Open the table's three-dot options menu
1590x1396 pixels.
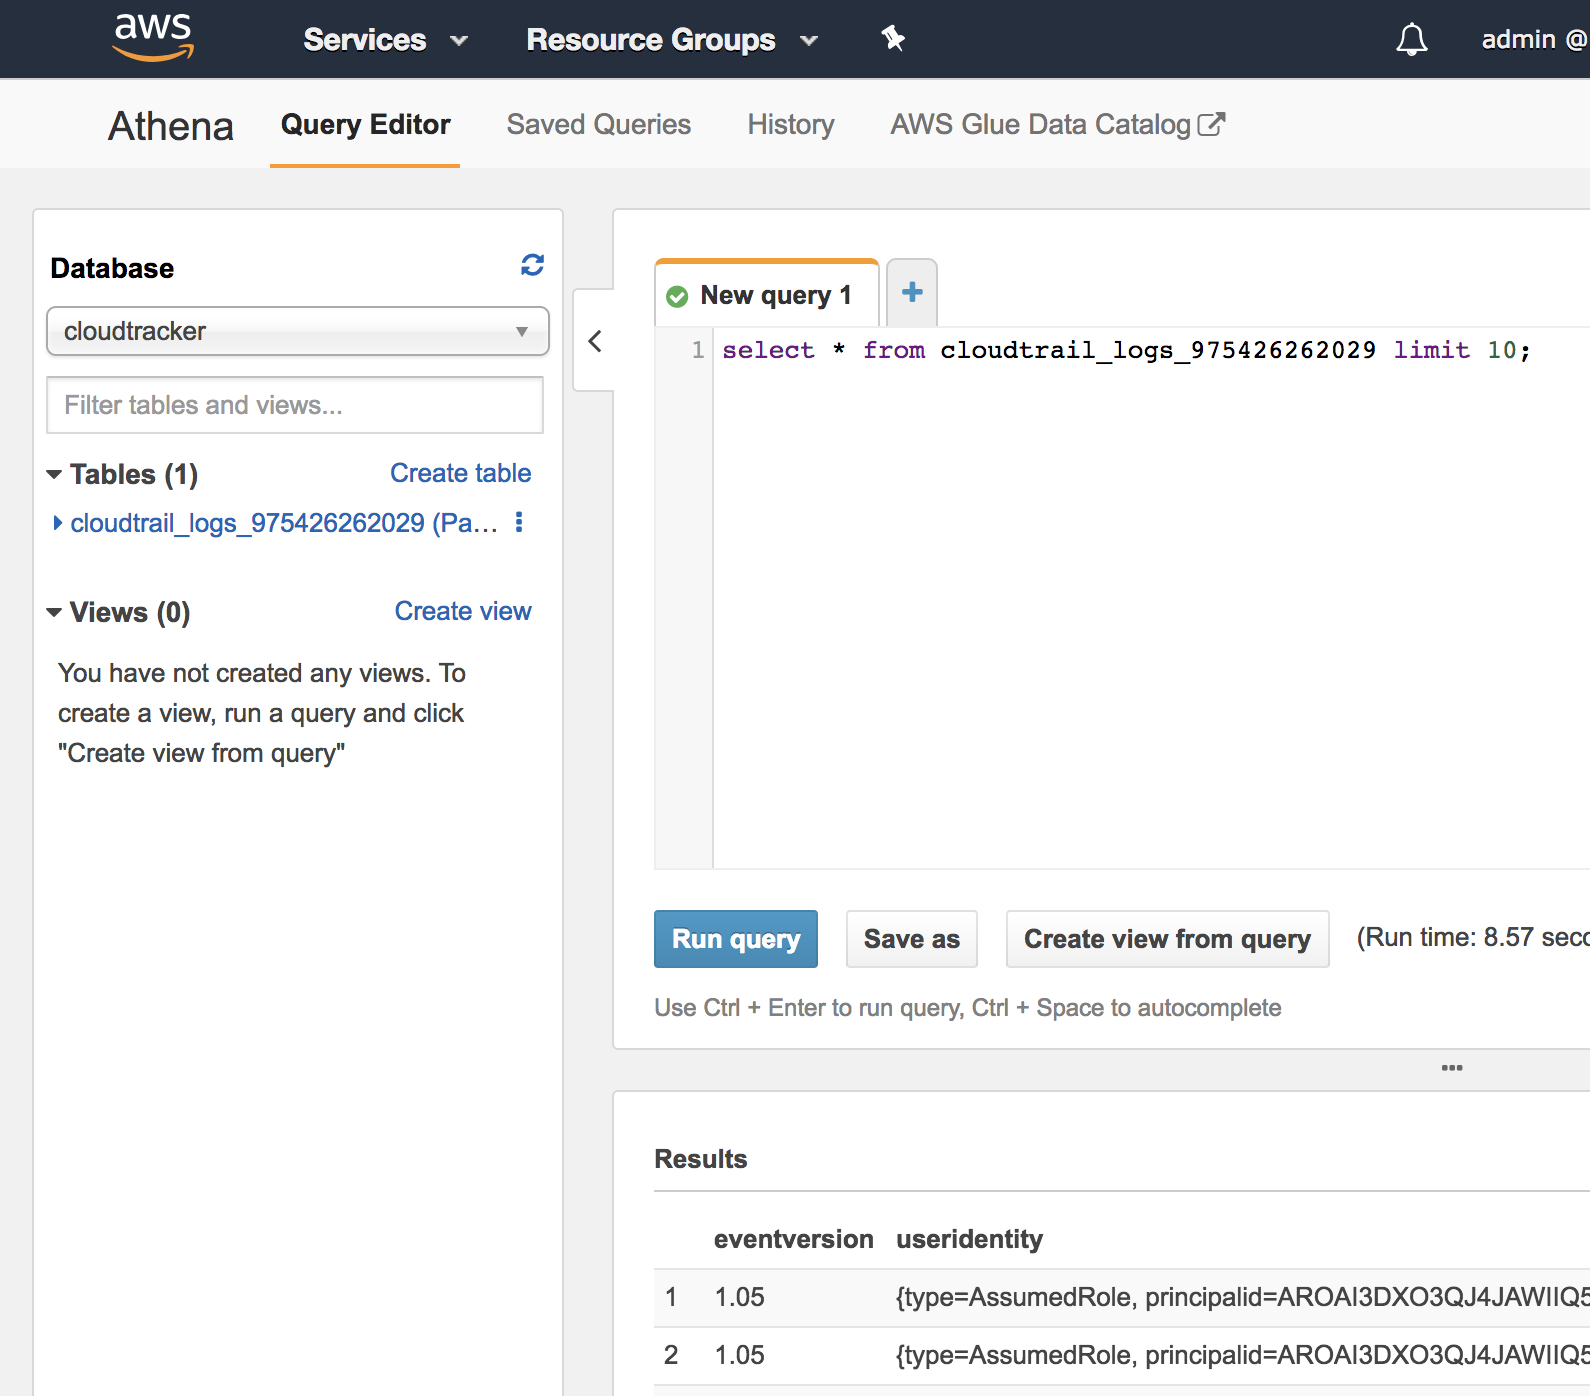click(518, 522)
